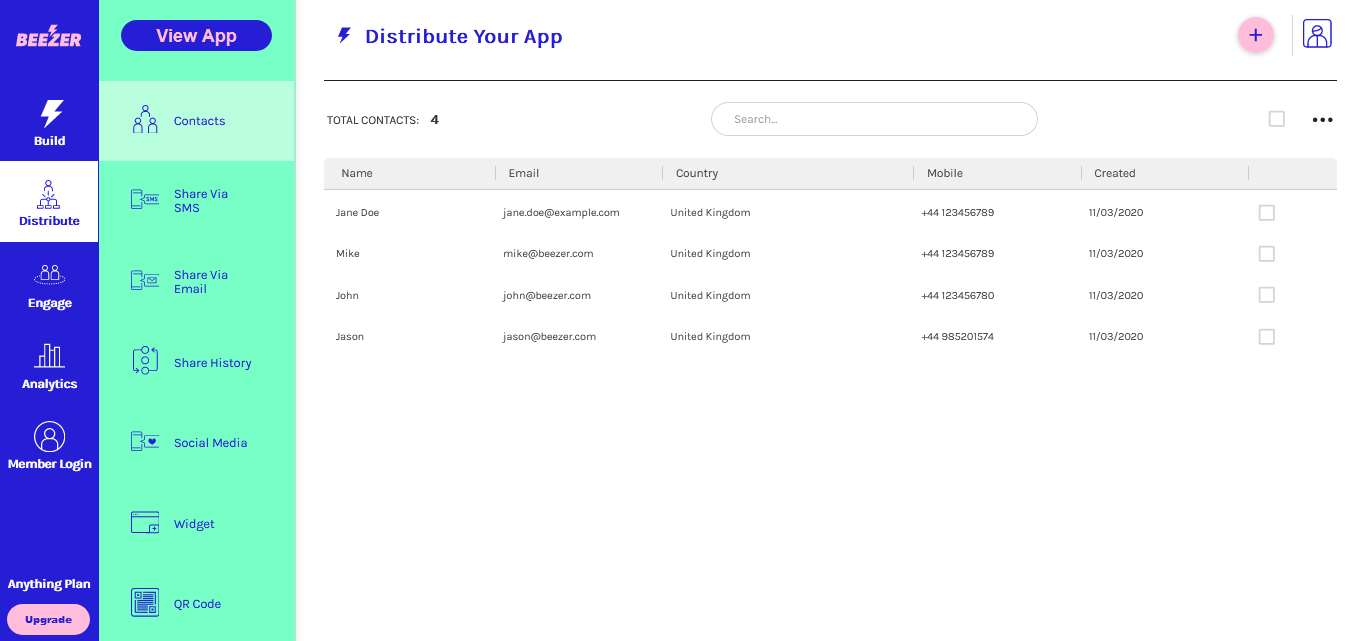Toggle the select-all contacts checkbox

pos(1276,119)
